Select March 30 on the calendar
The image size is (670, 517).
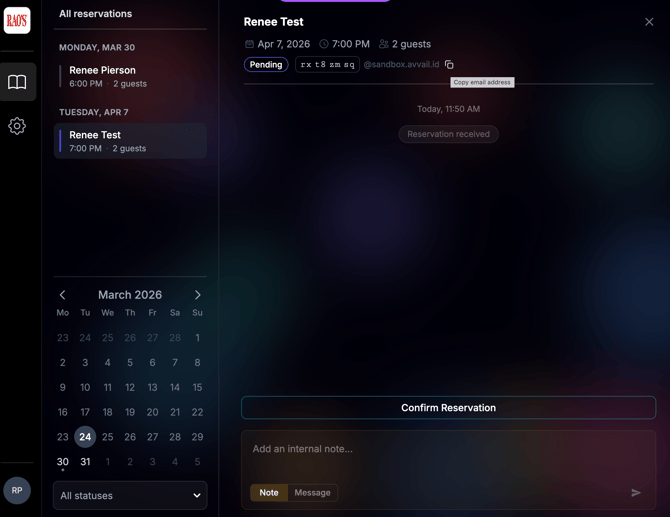(x=63, y=461)
